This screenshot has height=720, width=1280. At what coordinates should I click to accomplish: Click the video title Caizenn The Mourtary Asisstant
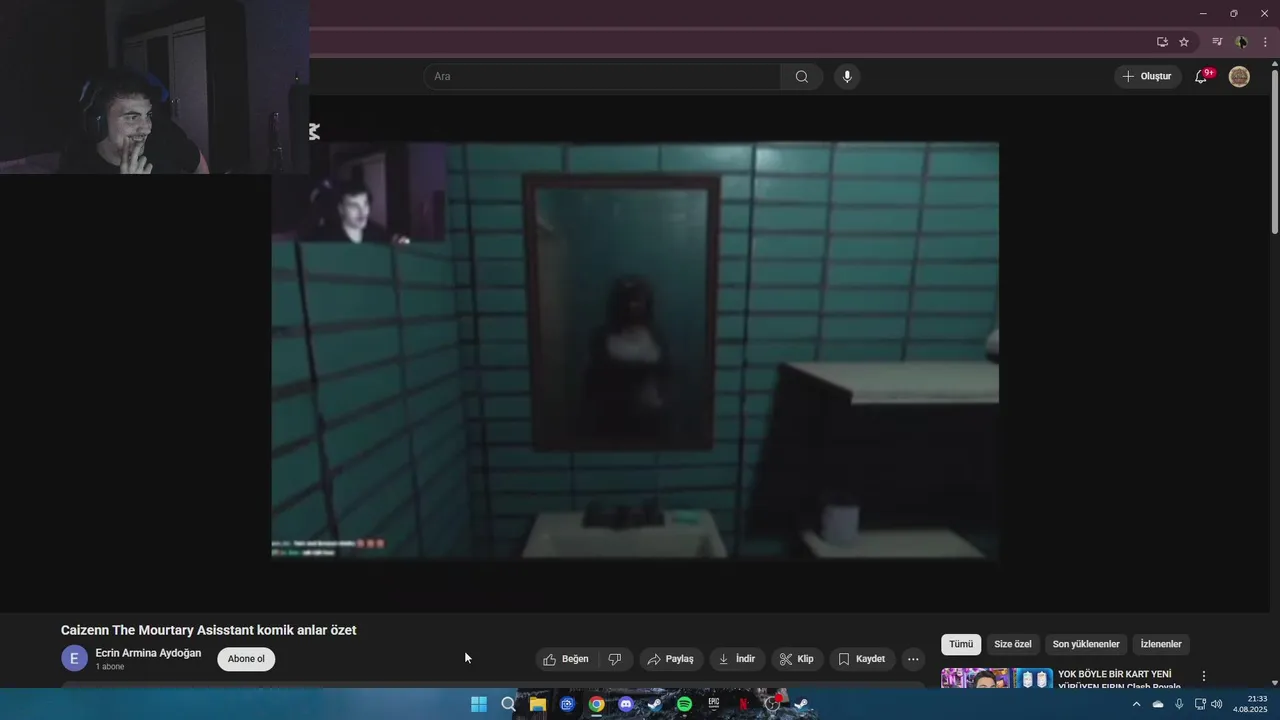[x=208, y=630]
